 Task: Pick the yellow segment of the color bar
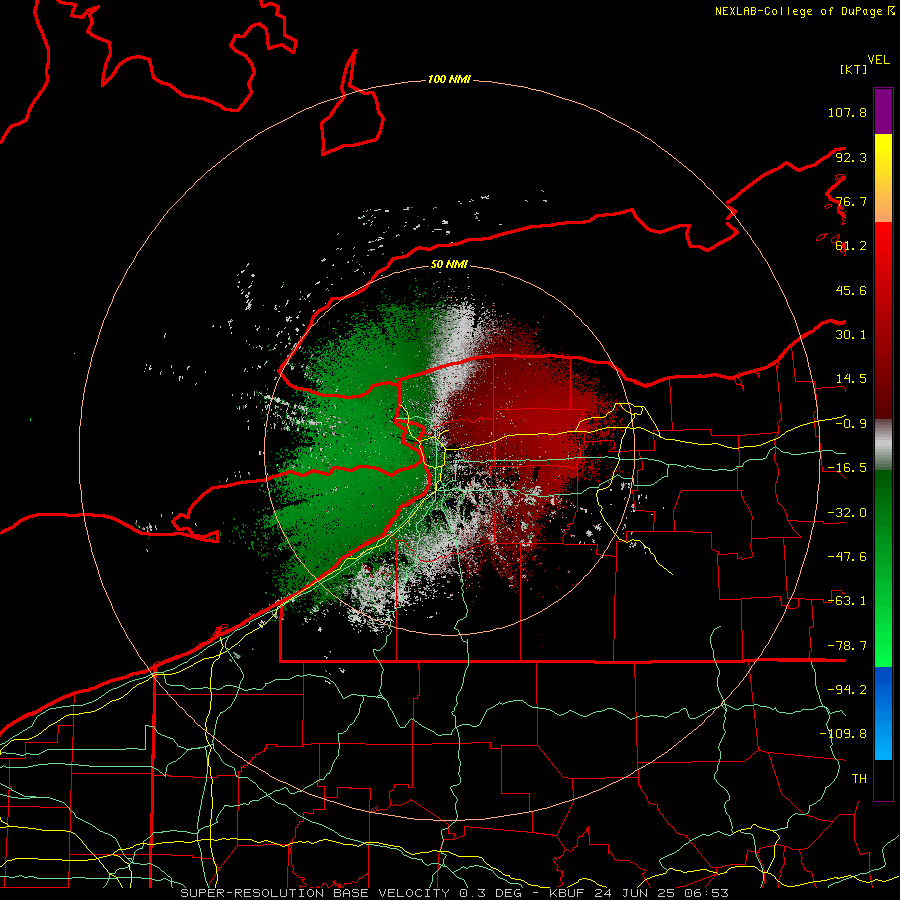pyautogui.click(x=883, y=178)
